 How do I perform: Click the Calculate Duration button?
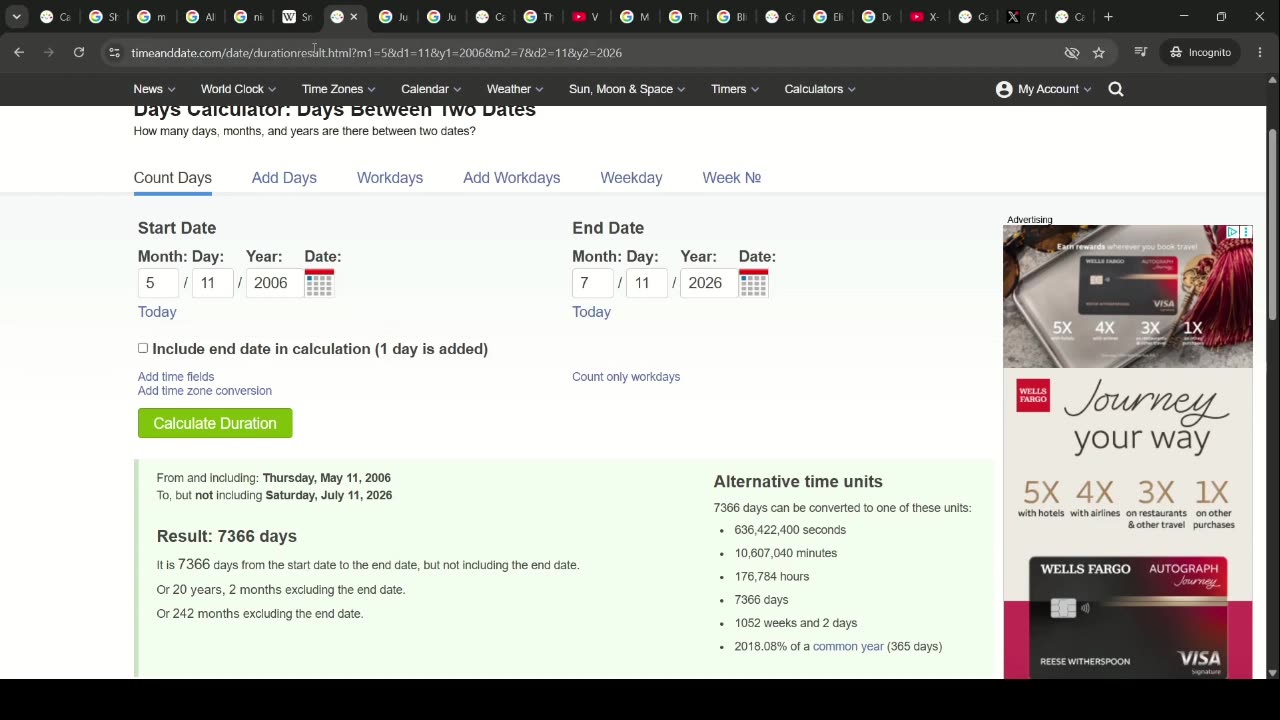(x=215, y=423)
